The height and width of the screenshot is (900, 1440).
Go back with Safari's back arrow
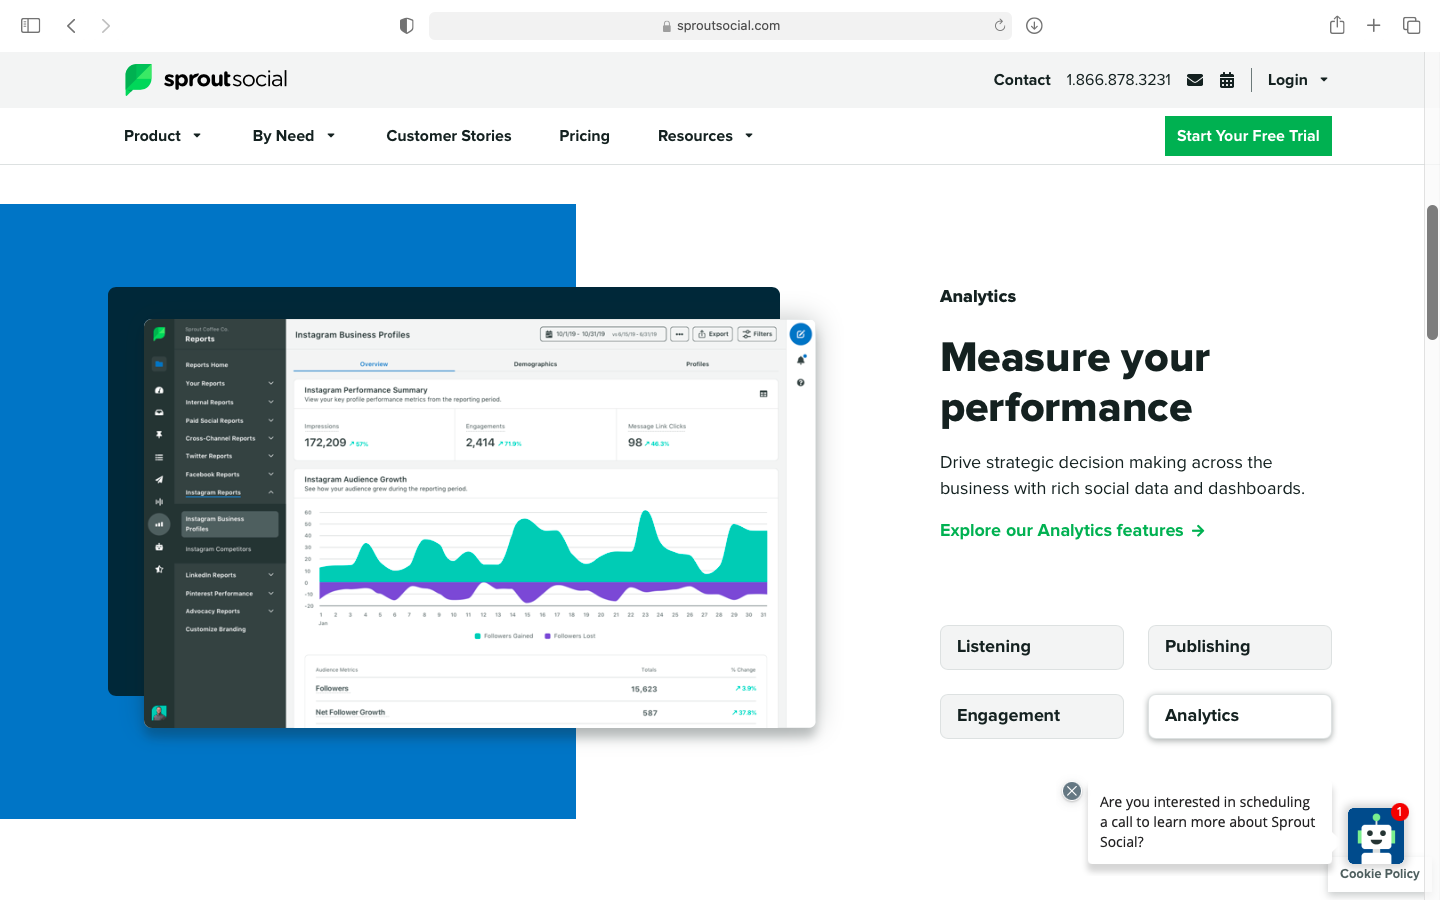coord(71,25)
